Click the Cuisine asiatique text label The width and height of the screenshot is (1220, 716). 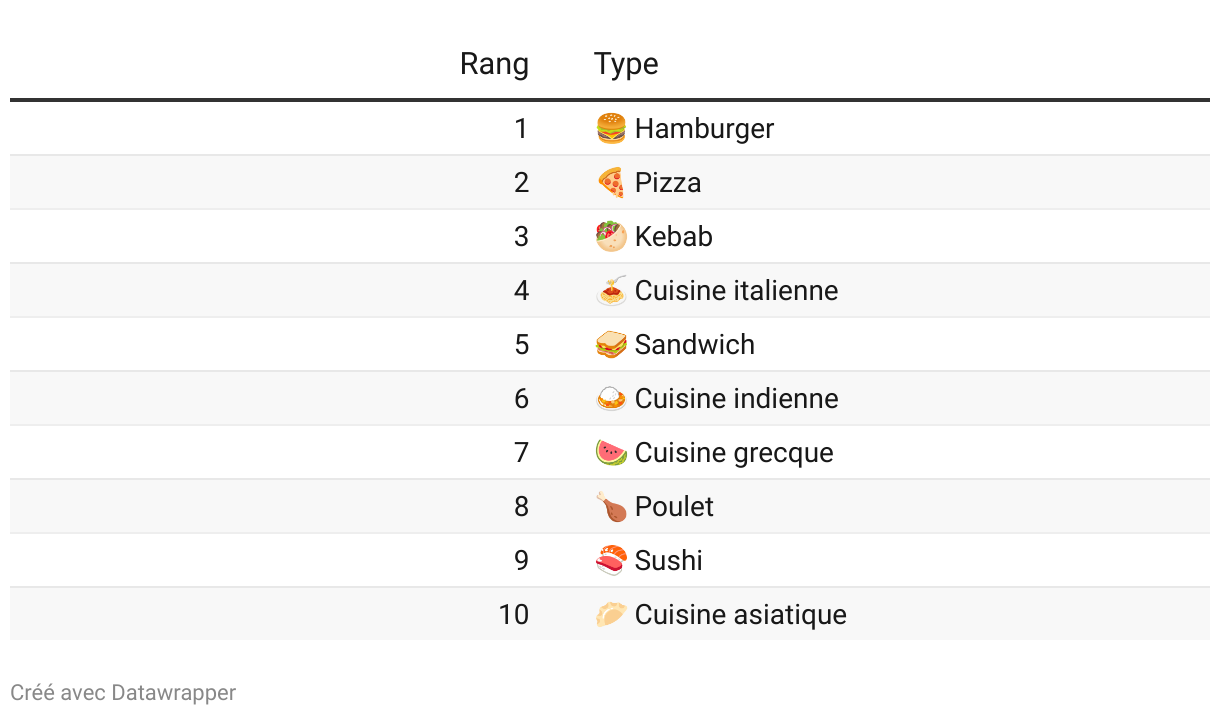(x=740, y=614)
